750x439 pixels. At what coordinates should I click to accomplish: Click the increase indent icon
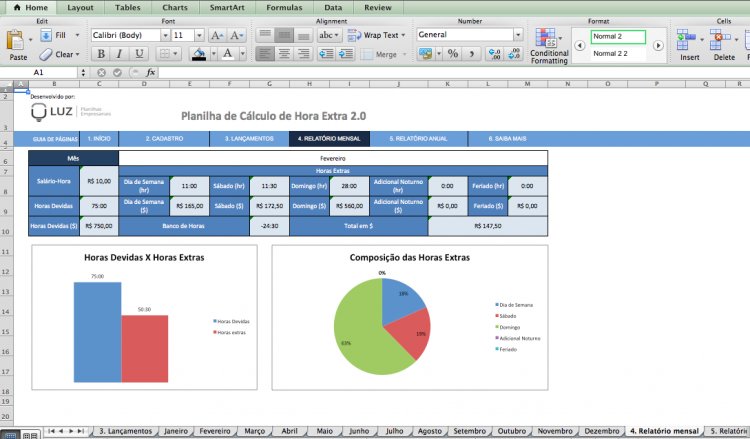pyautogui.click(x=345, y=54)
